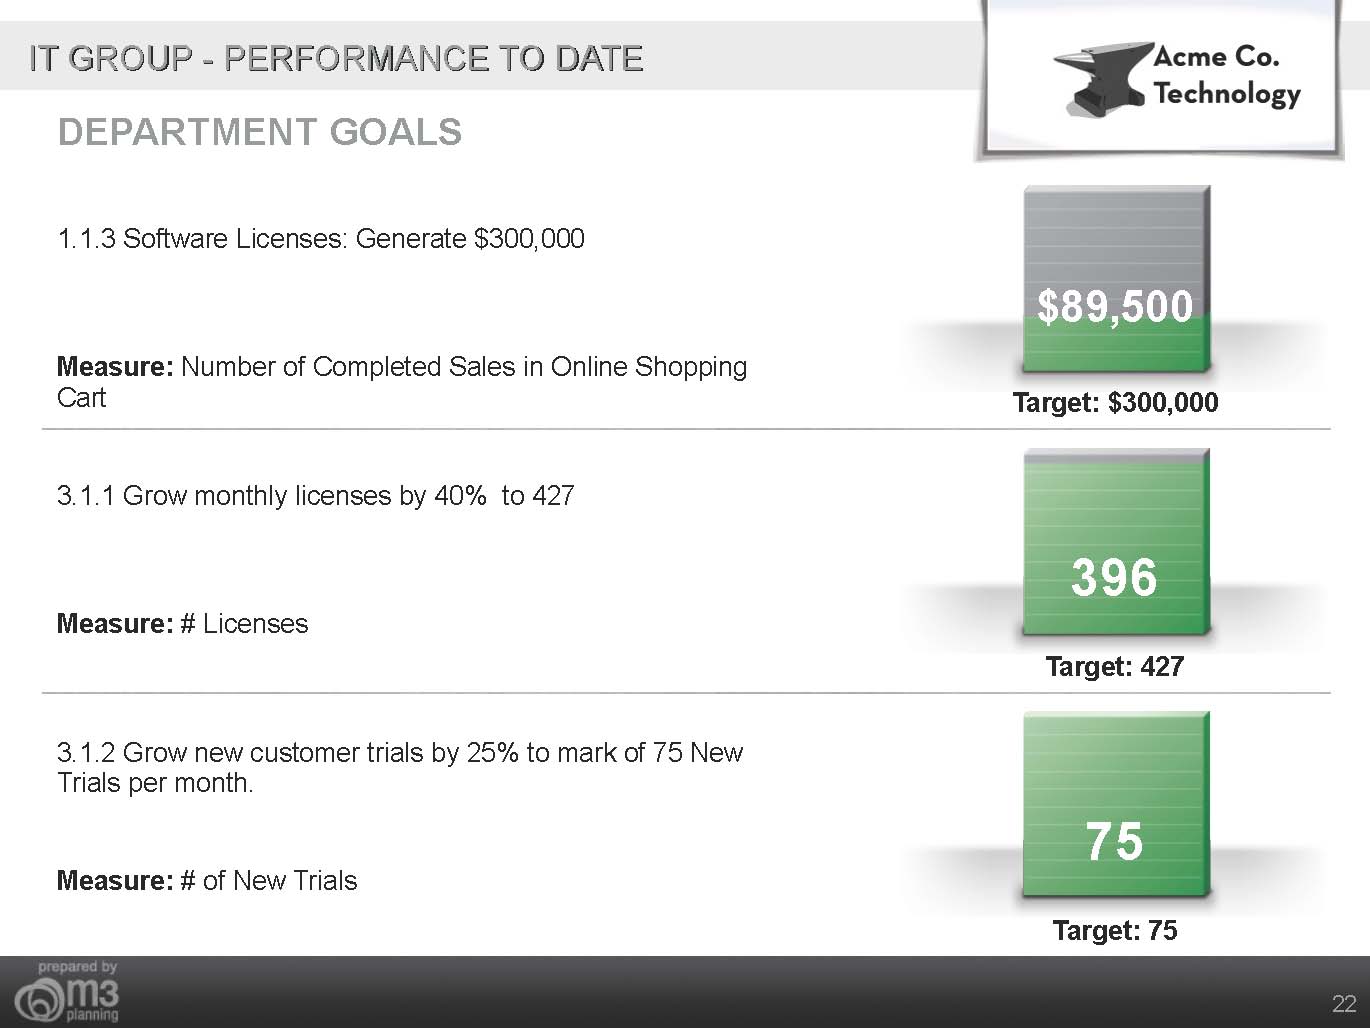This screenshot has height=1028, width=1370.
Task: Select the Target: 427 label
Action: 1115,667
